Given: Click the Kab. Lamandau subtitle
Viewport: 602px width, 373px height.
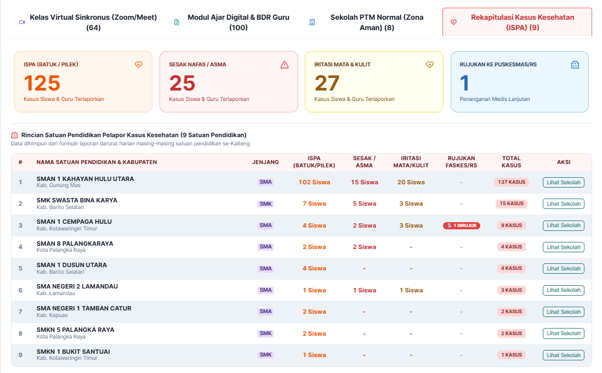Looking at the screenshot, I should click(56, 294).
